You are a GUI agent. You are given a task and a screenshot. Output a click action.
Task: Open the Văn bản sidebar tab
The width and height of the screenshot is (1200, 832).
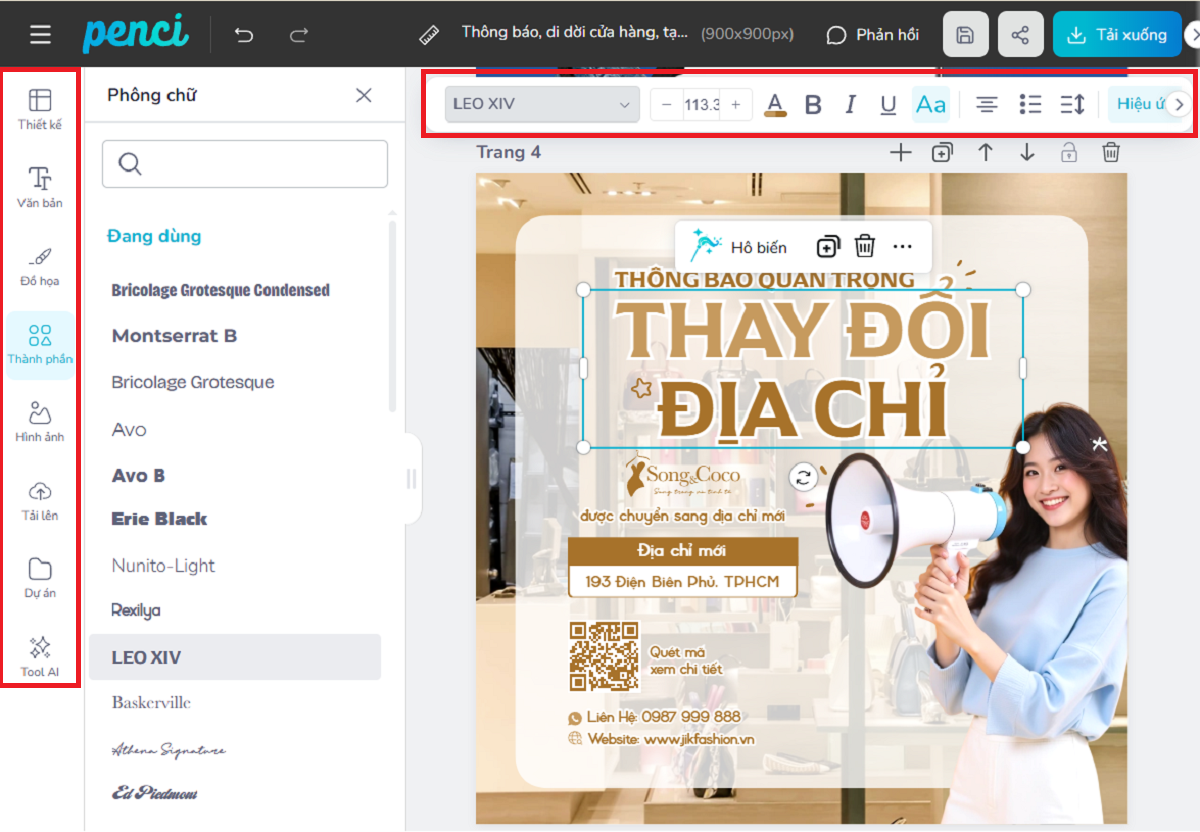[x=40, y=187]
